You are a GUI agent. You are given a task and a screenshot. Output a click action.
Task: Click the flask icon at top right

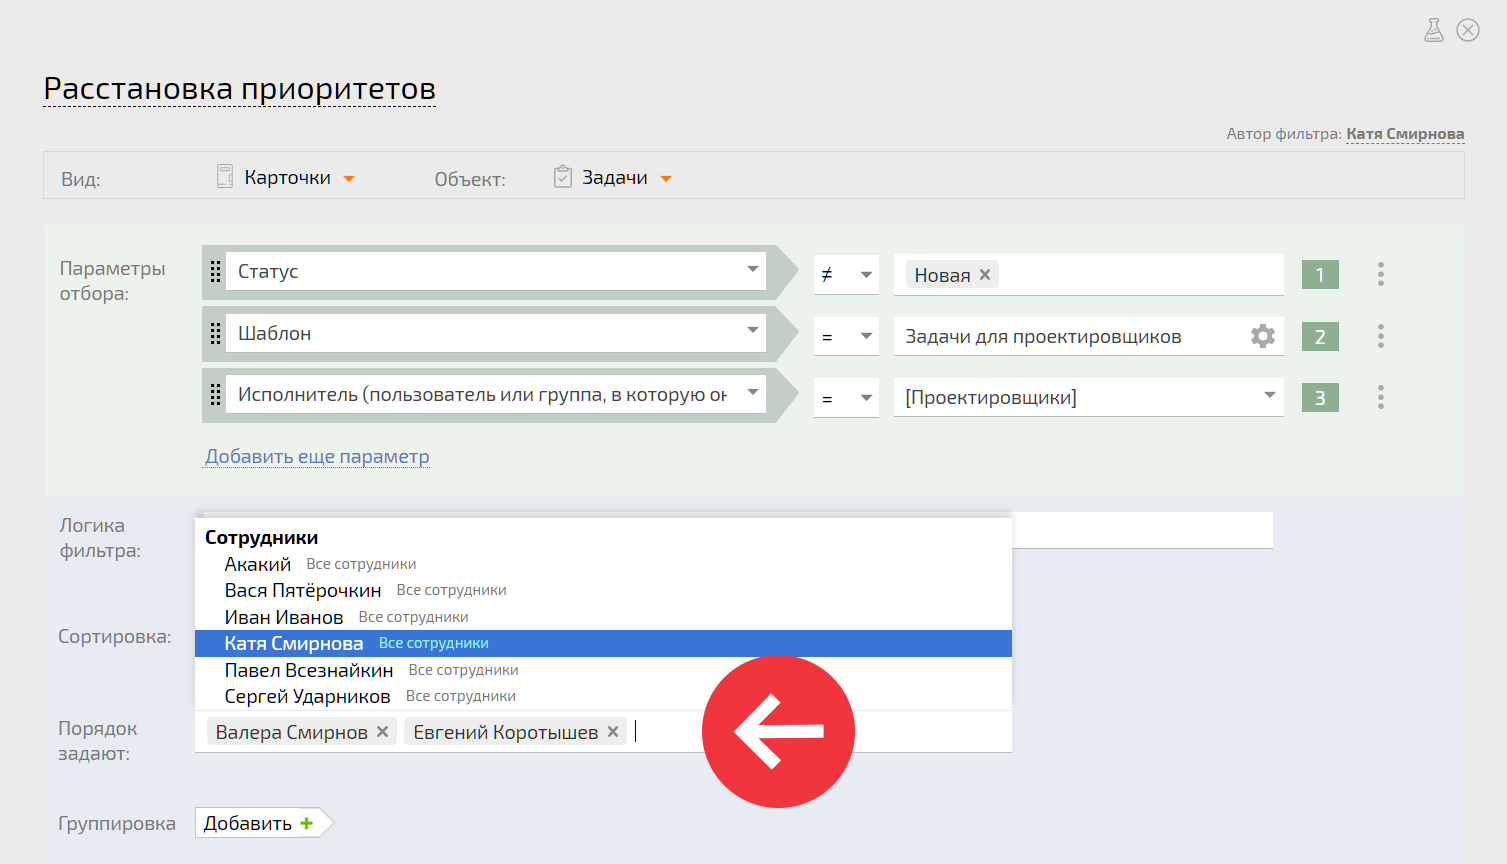(1434, 30)
